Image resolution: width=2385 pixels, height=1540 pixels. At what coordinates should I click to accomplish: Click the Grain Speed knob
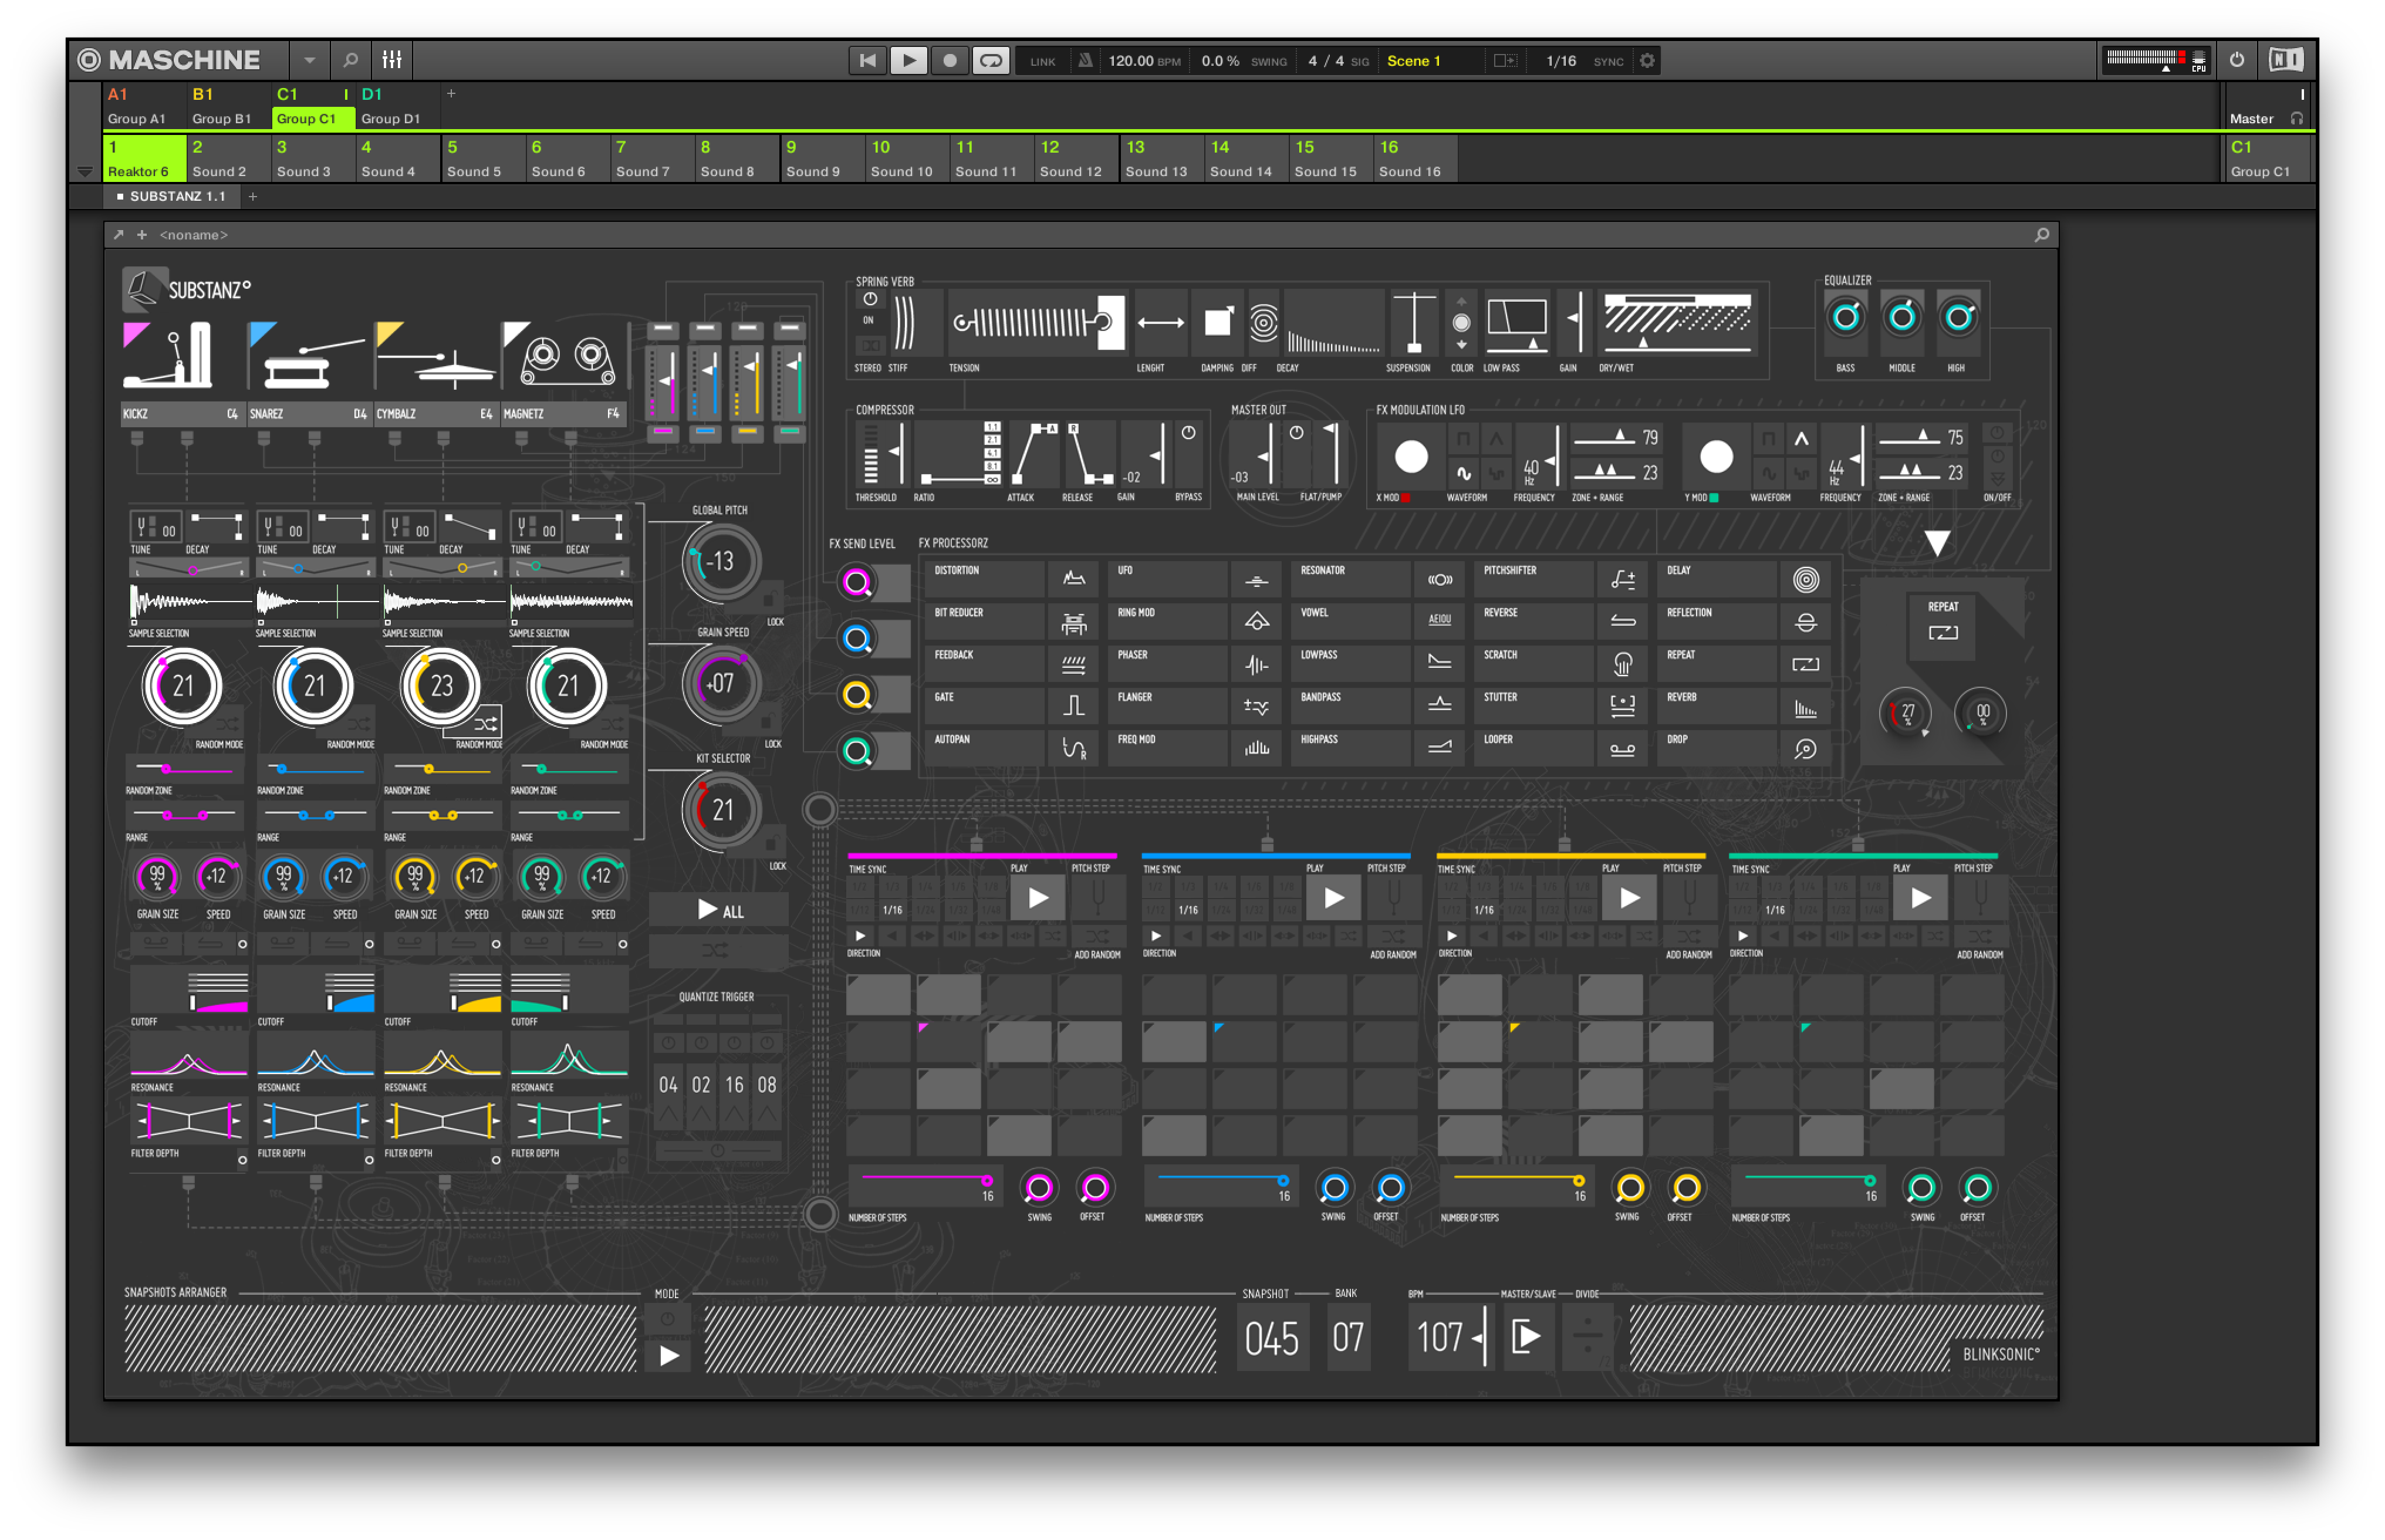pyautogui.click(x=720, y=683)
